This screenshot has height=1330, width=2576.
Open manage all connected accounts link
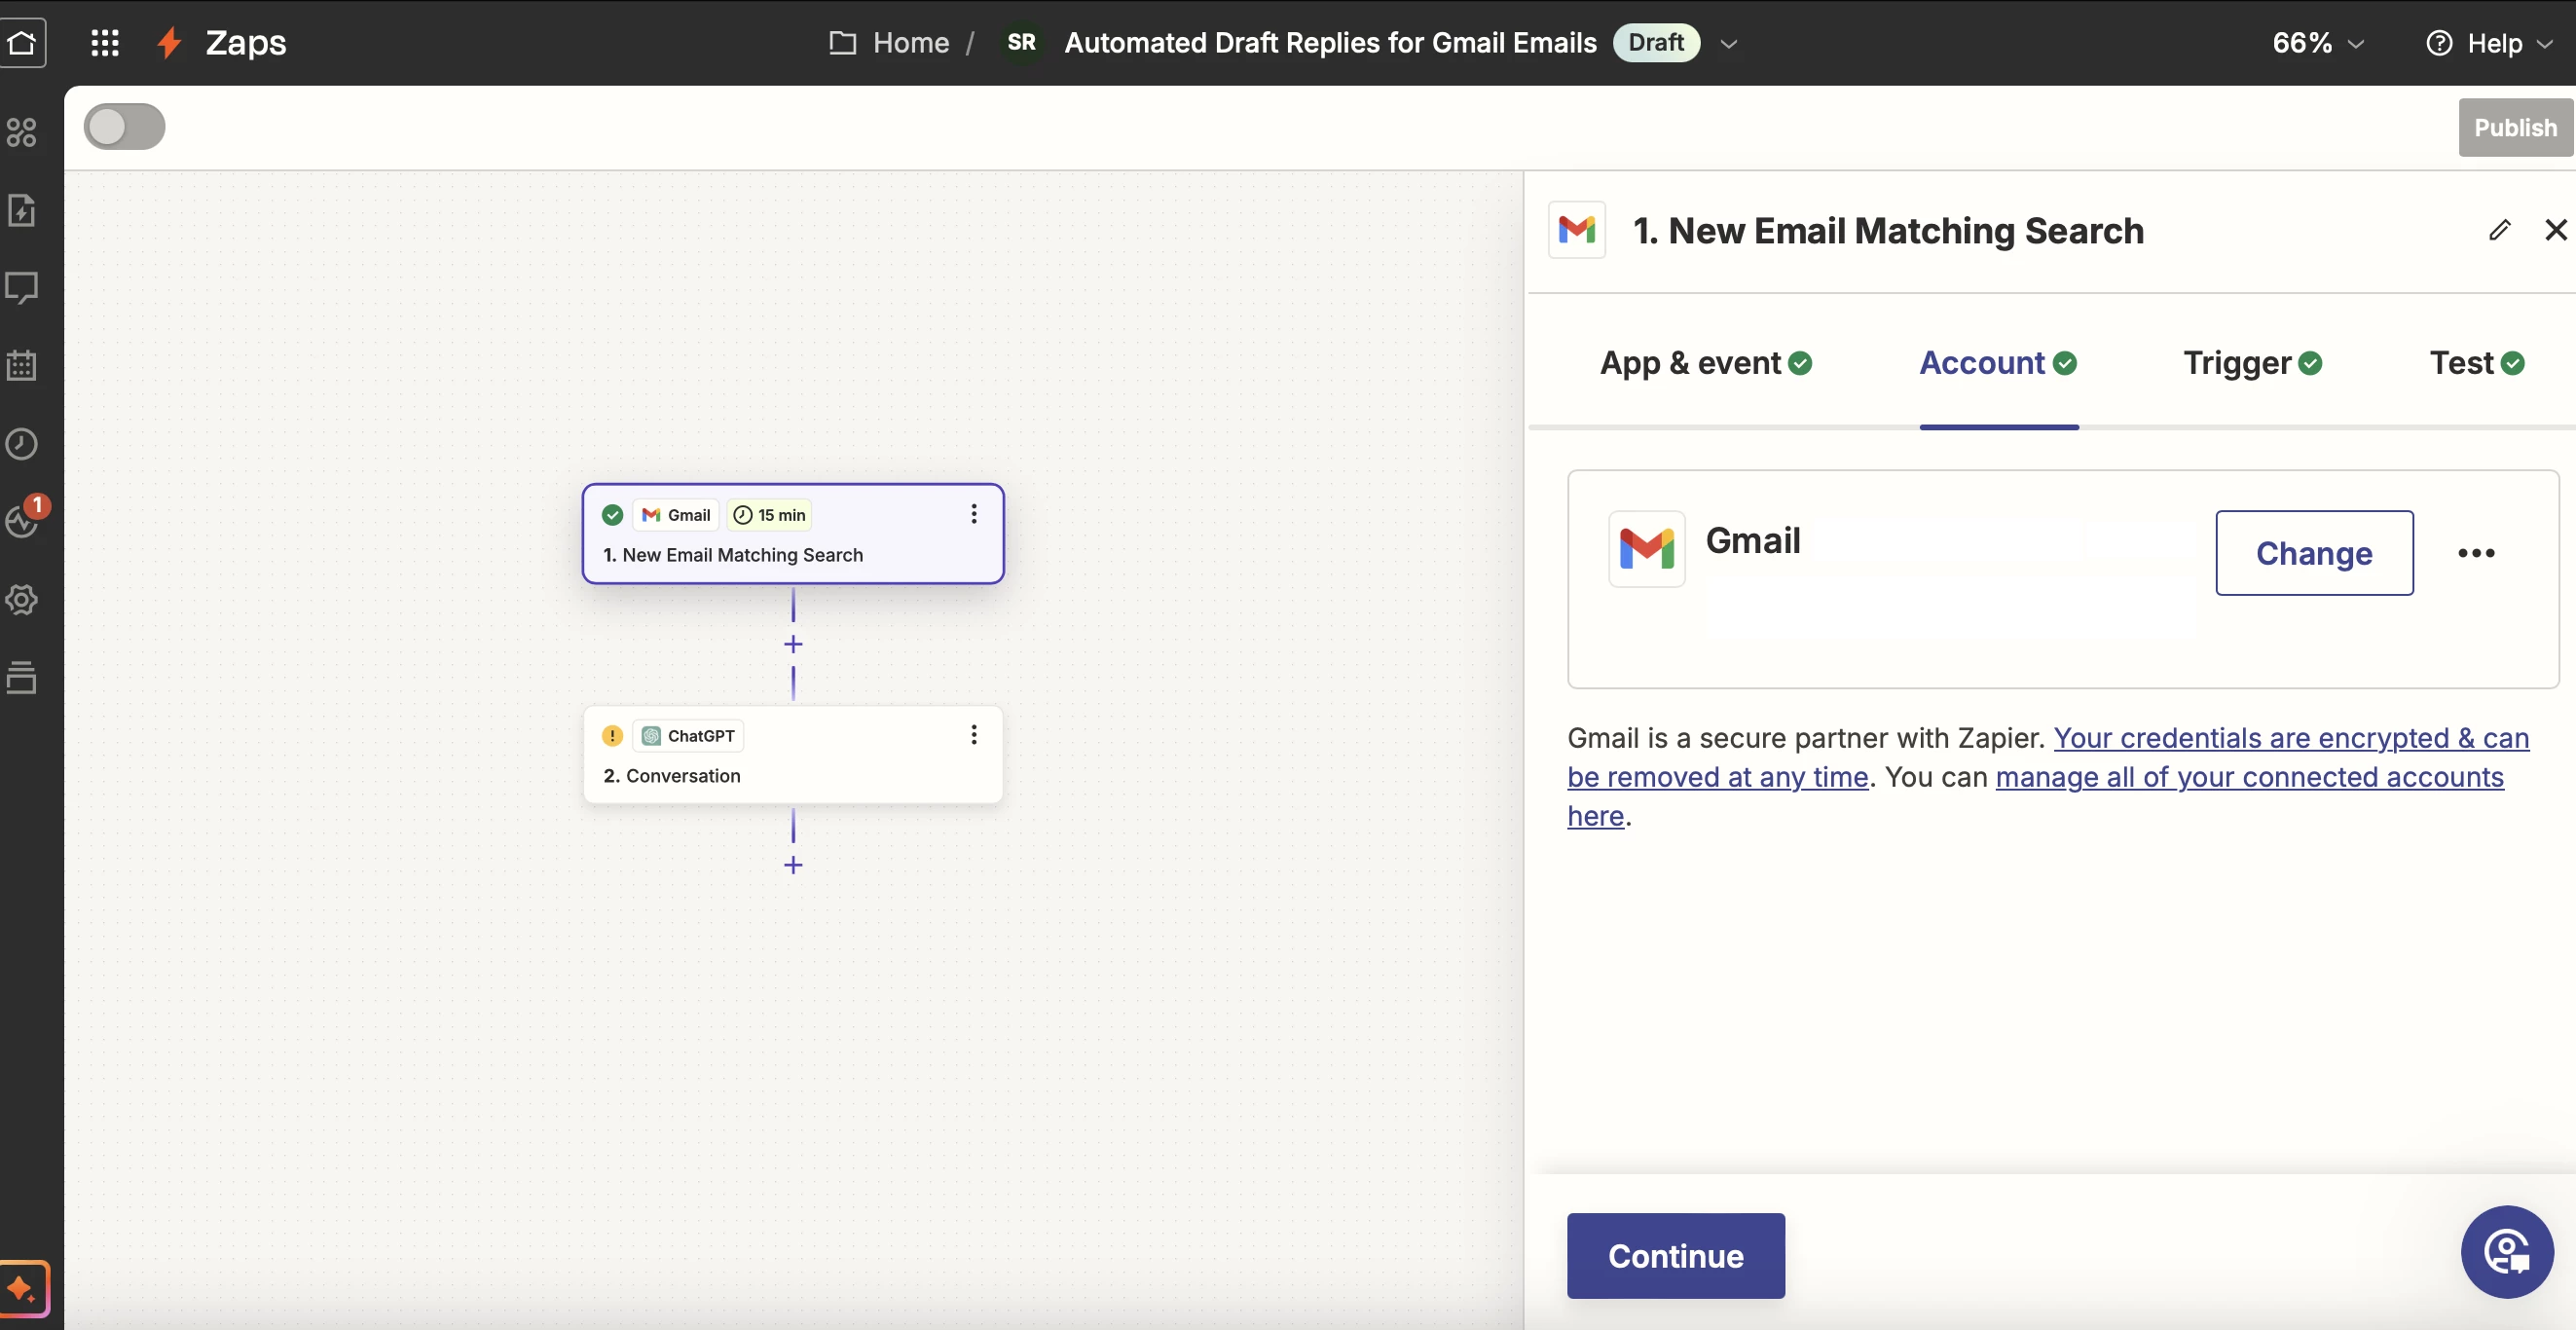point(2248,777)
